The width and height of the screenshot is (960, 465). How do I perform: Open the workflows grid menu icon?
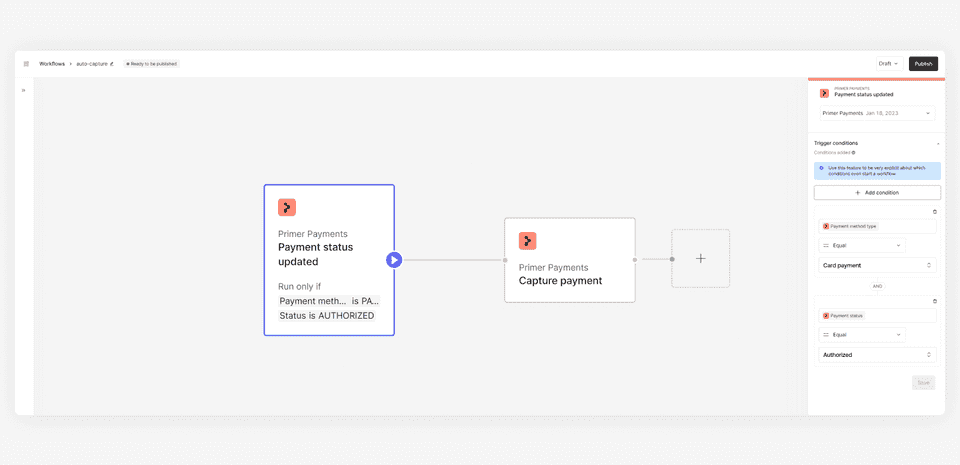26,64
